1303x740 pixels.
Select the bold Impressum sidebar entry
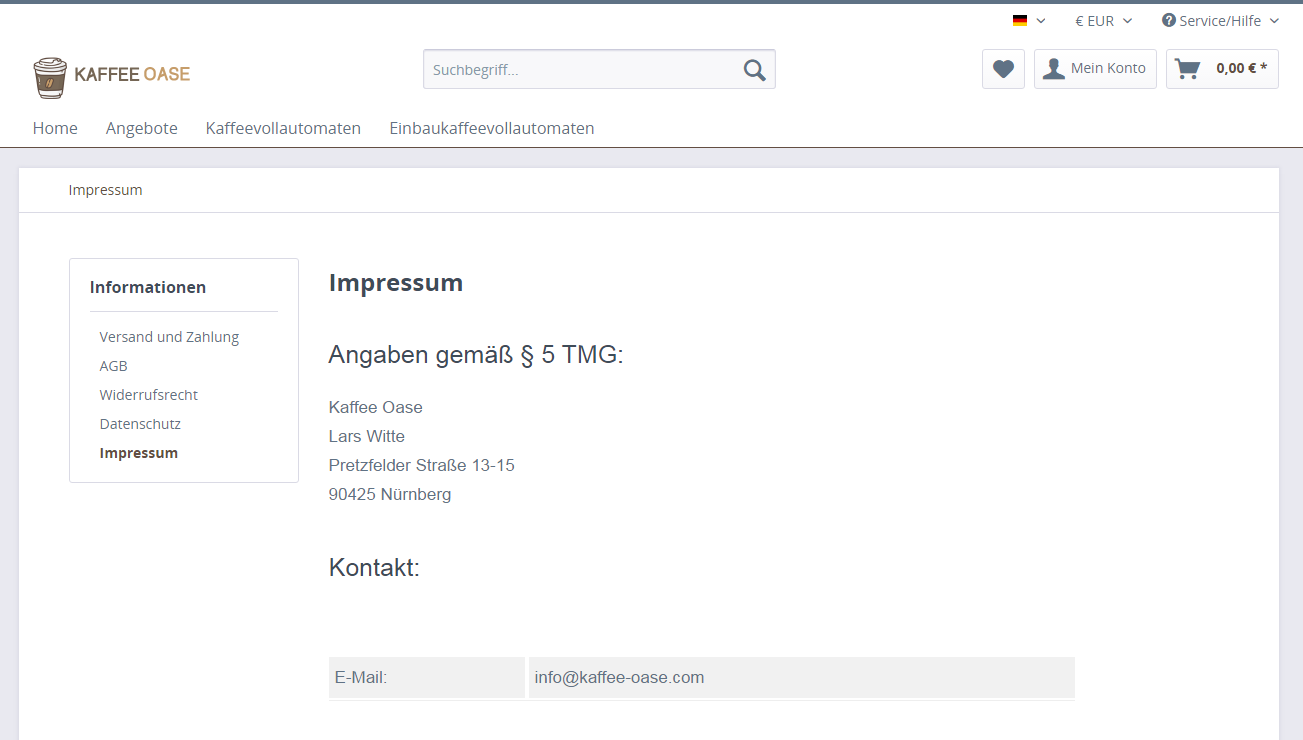click(x=139, y=453)
